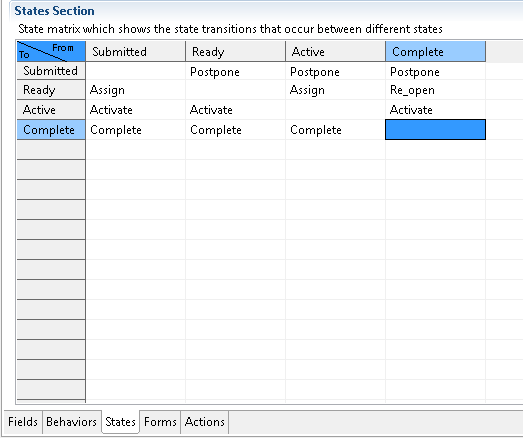
Task: Select Activate cell in Complete column
Action: click(436, 110)
